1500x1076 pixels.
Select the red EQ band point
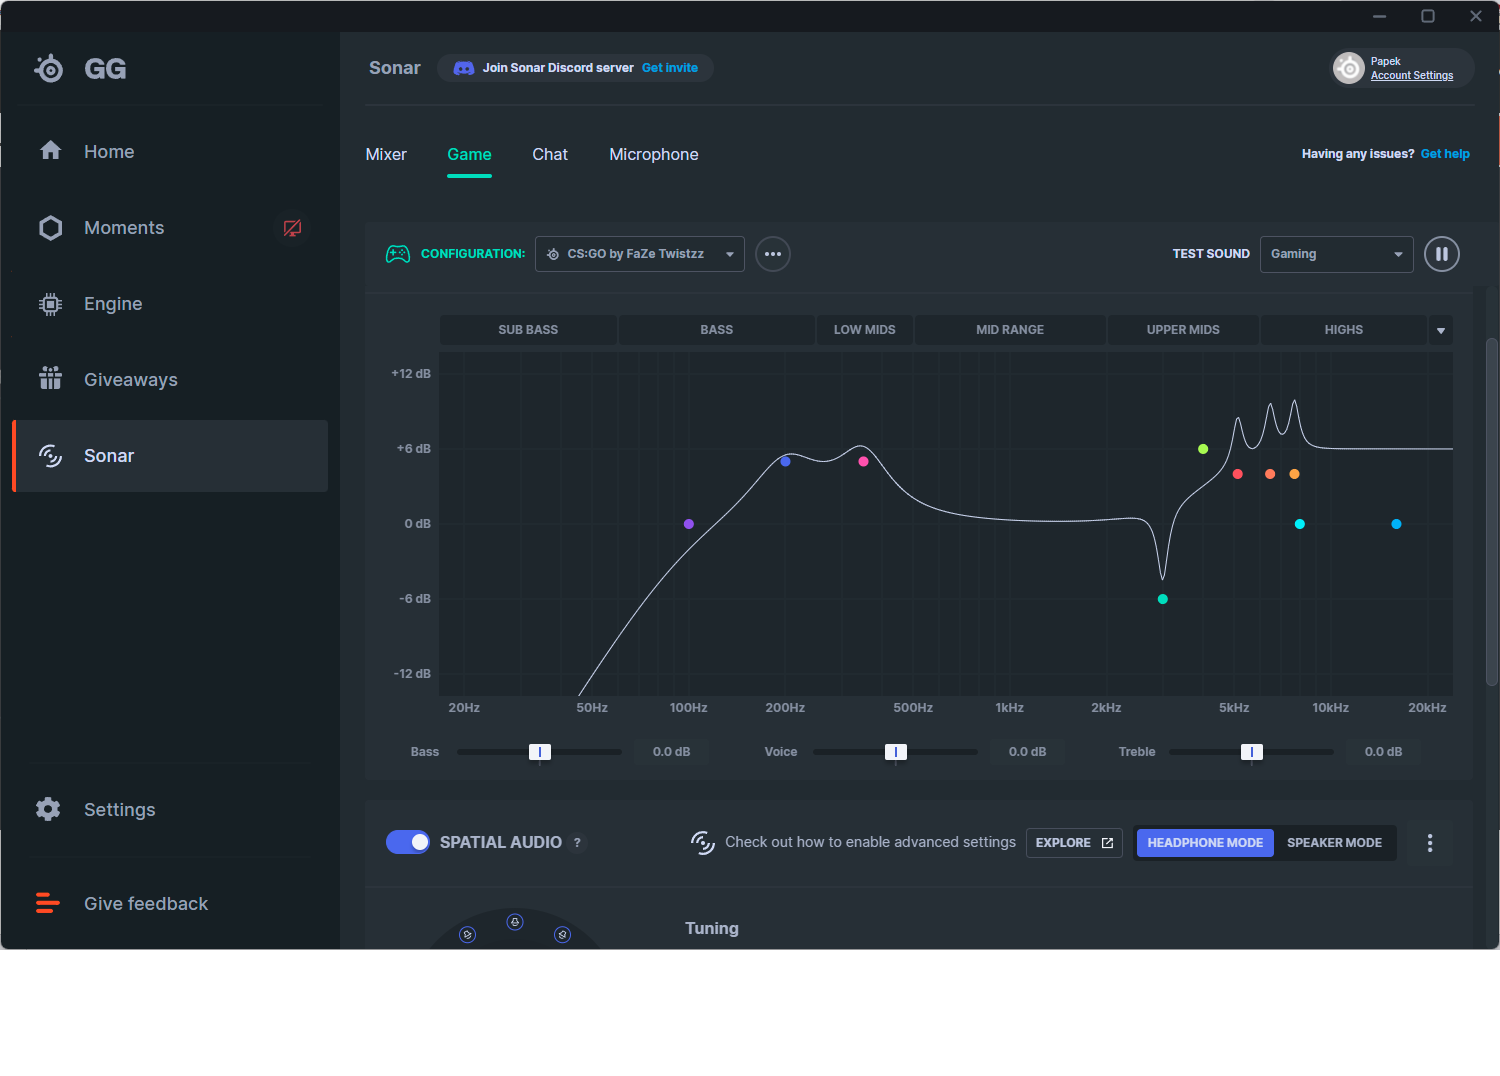(1238, 474)
